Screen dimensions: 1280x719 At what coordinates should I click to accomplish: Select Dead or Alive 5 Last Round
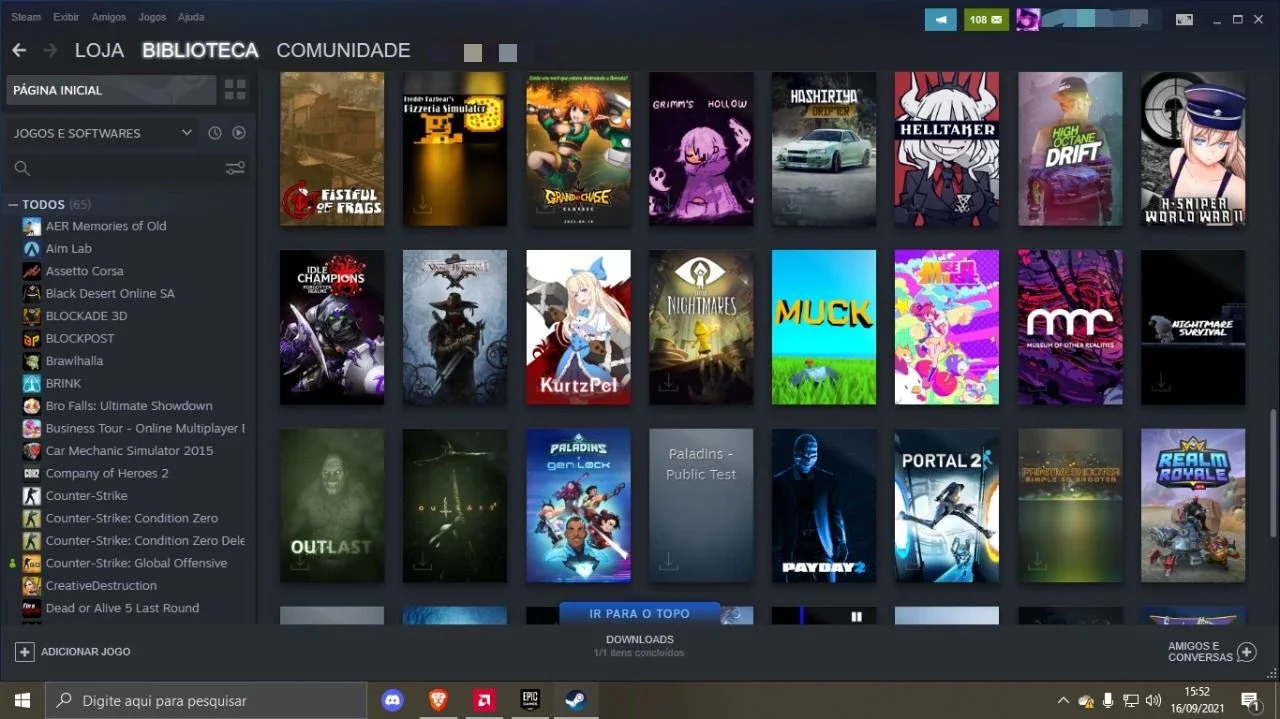pyautogui.click(x=122, y=608)
